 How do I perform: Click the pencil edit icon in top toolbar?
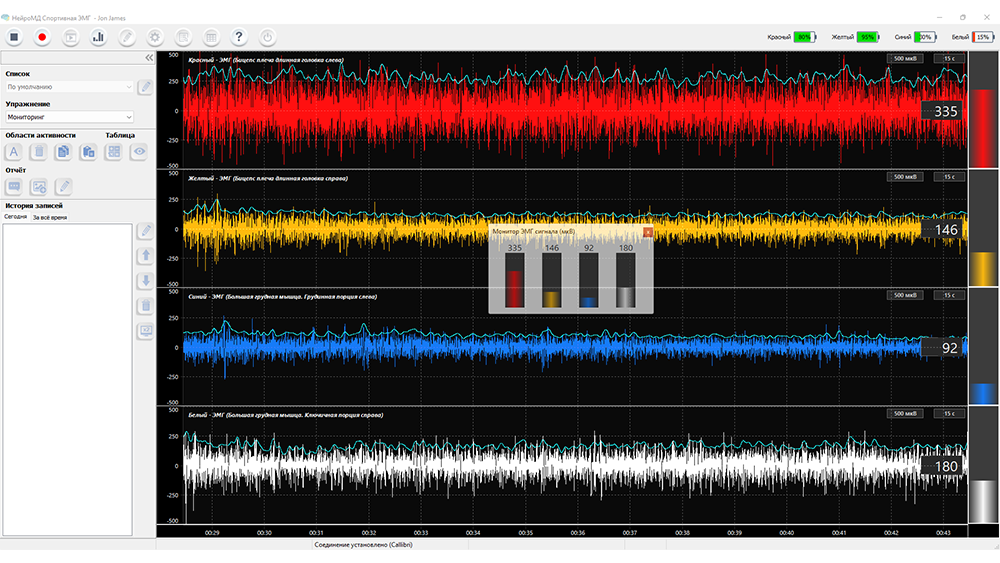click(127, 37)
